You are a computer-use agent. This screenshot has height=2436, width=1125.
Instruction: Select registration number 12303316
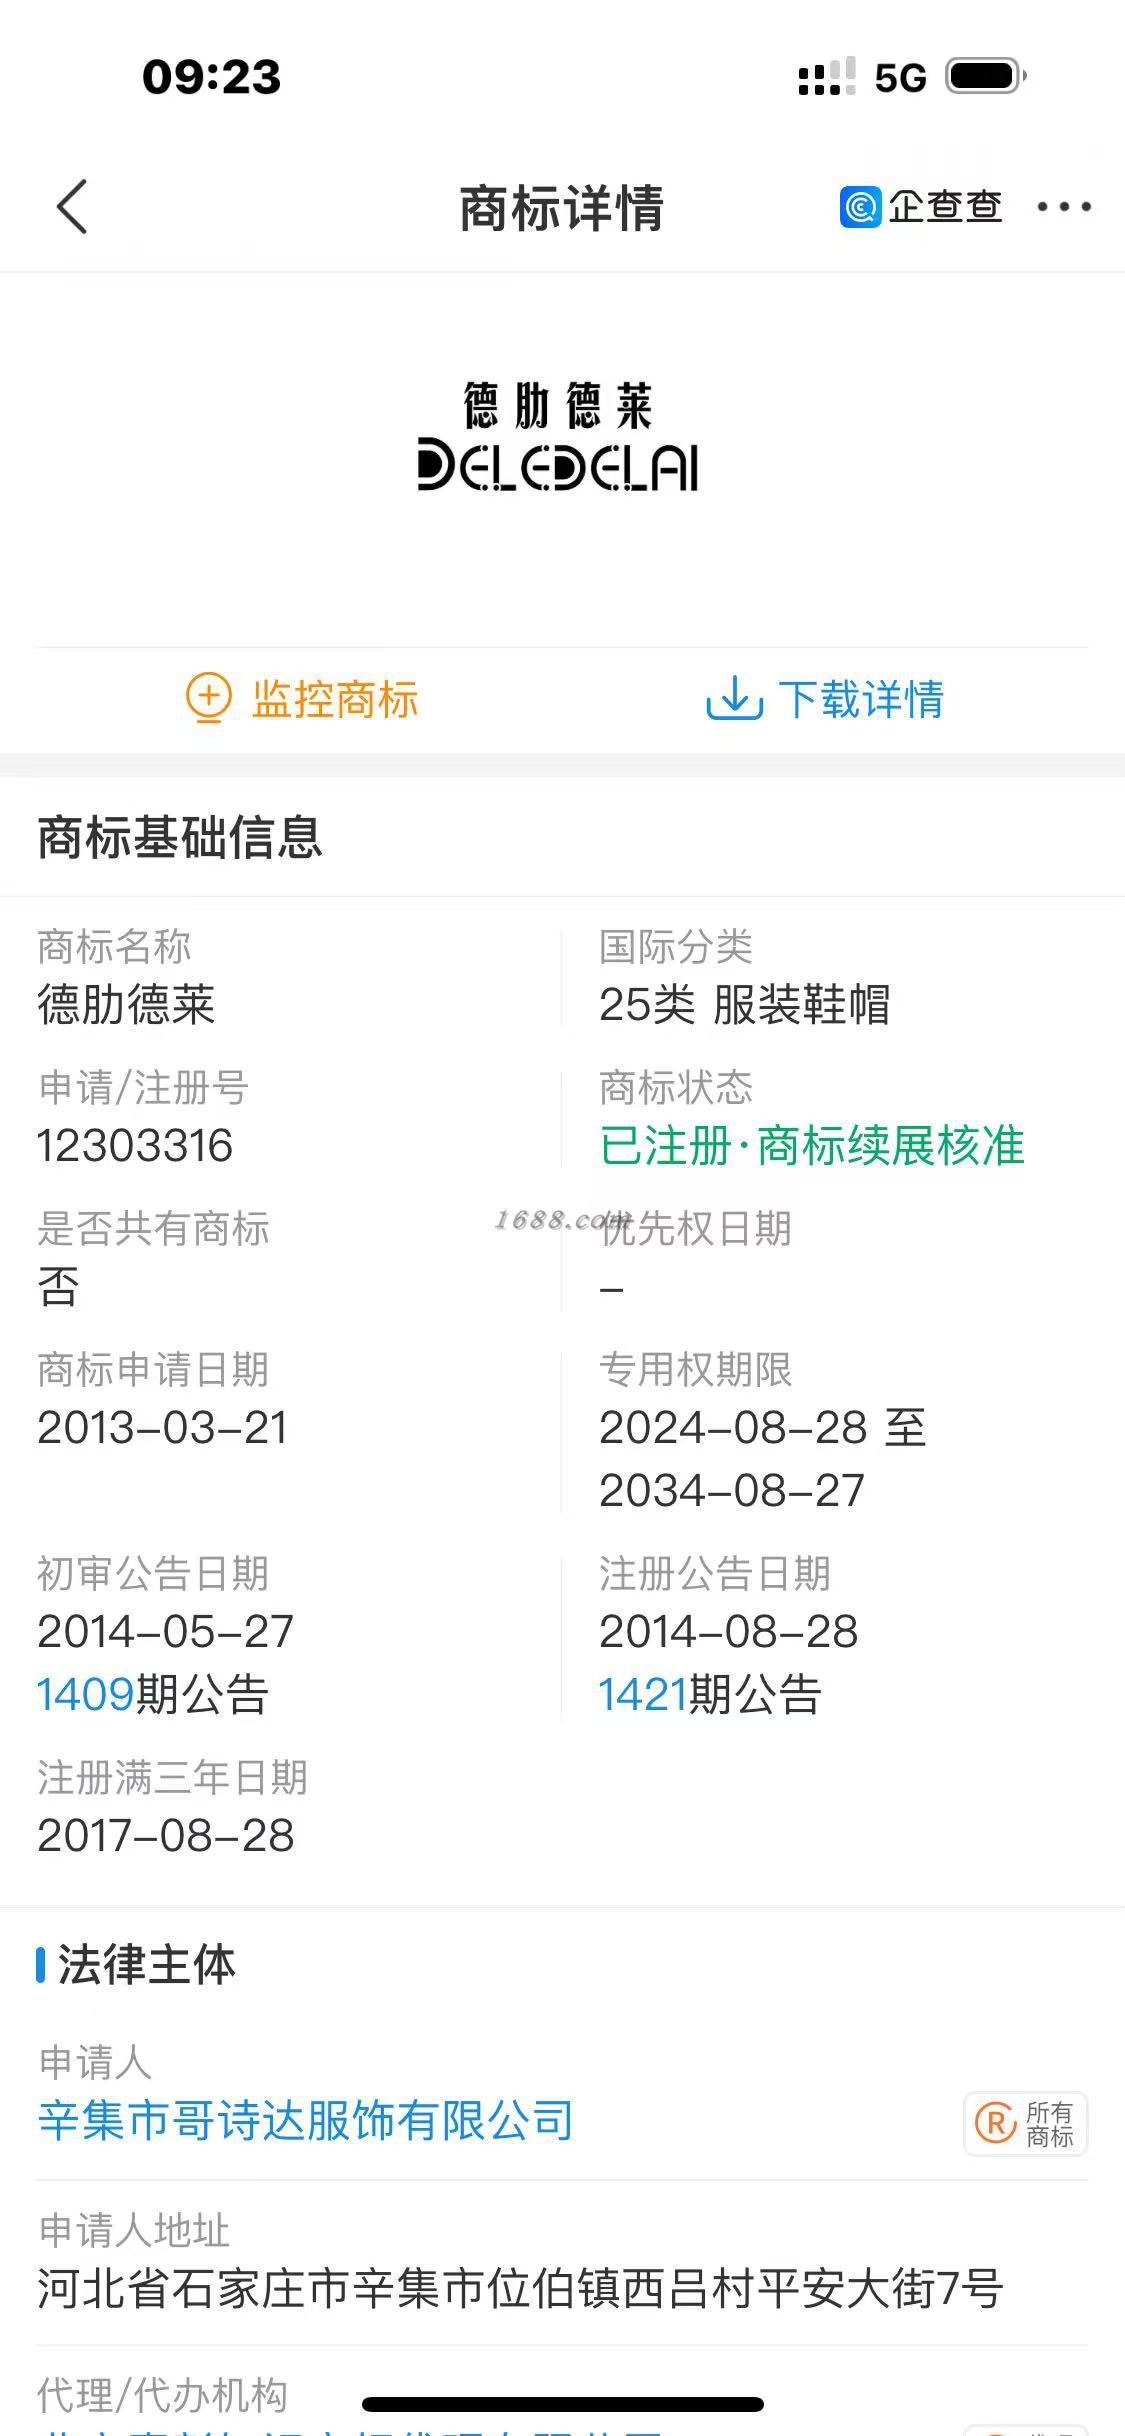[135, 1146]
